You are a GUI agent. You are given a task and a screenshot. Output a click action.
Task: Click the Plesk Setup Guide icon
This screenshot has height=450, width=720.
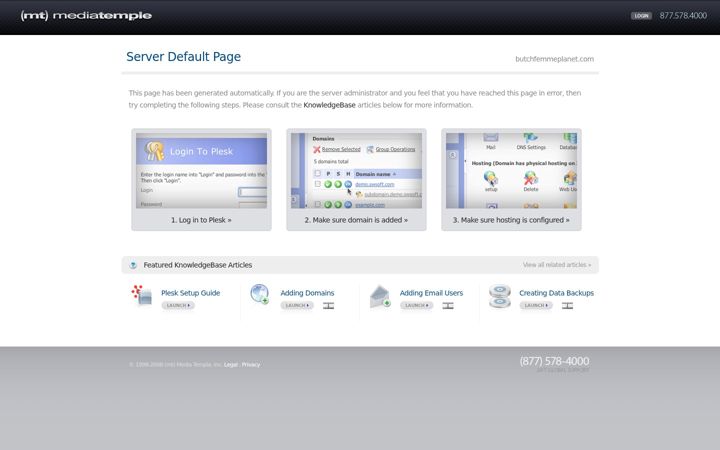[142, 295]
